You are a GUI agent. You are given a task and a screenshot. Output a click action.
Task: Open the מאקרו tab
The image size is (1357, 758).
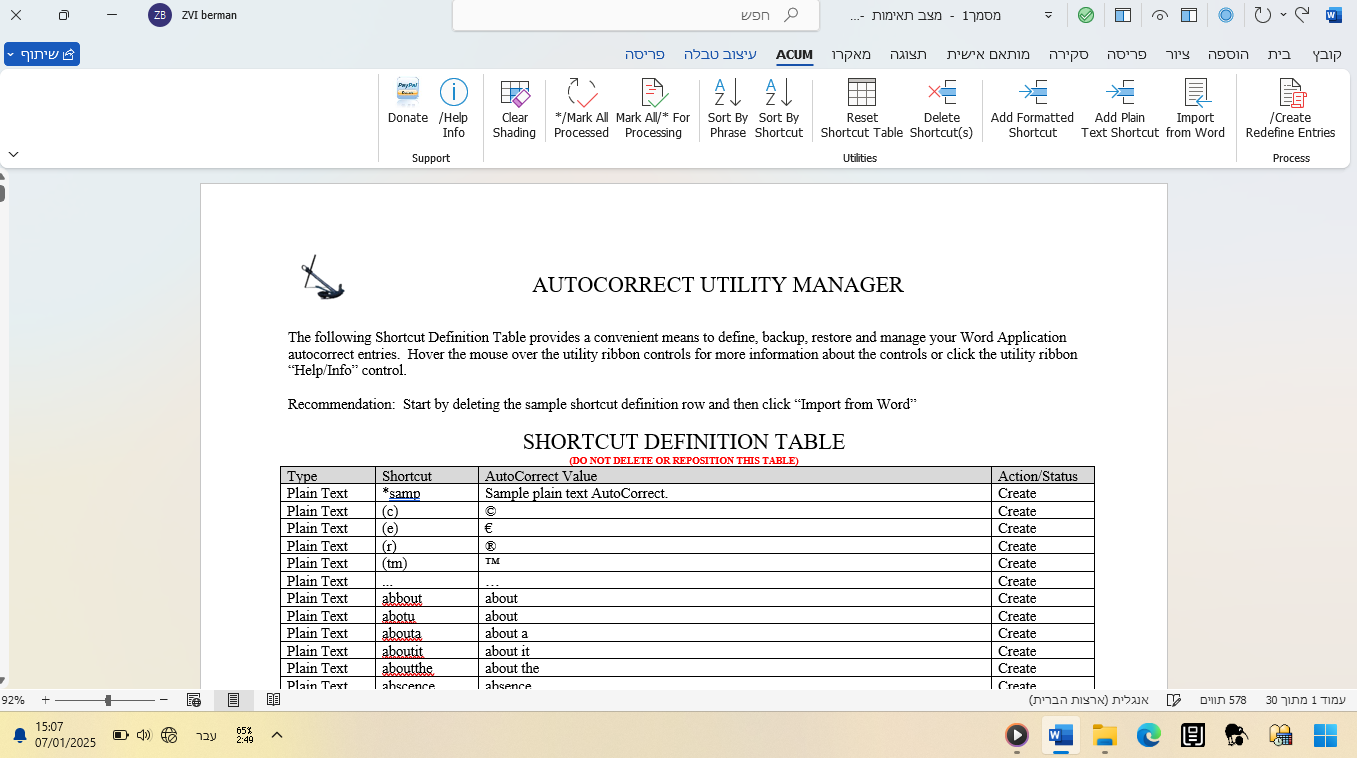tap(851, 54)
